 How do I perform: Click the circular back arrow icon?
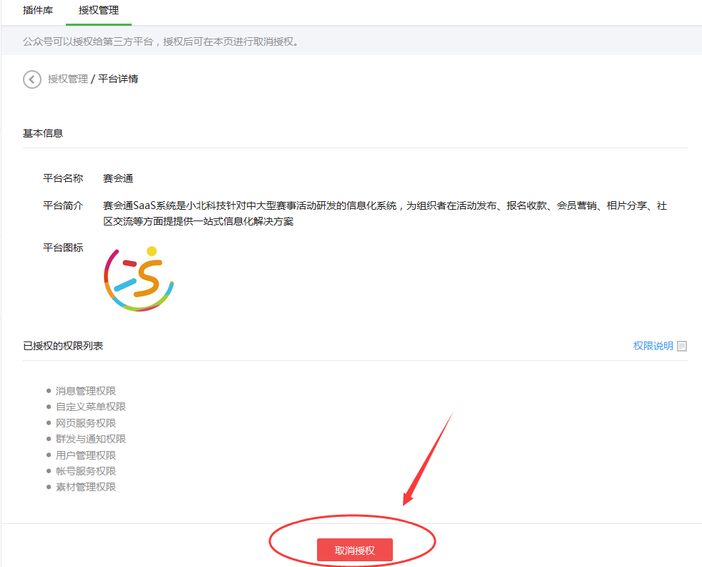tap(32, 79)
